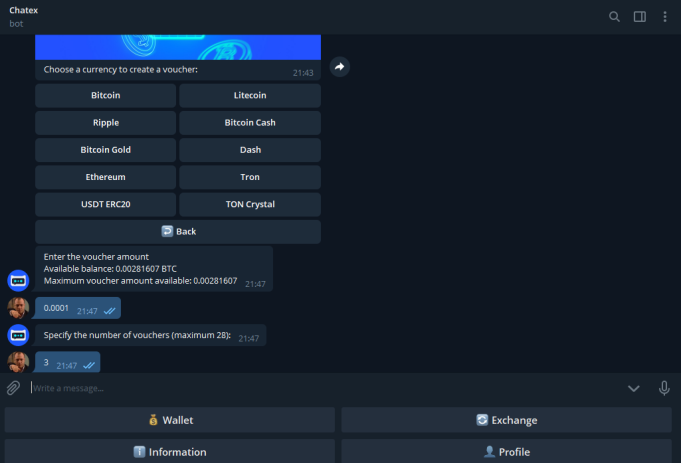Image resolution: width=681 pixels, height=463 pixels.
Task: Choose Tron for the voucher
Action: pos(250,177)
